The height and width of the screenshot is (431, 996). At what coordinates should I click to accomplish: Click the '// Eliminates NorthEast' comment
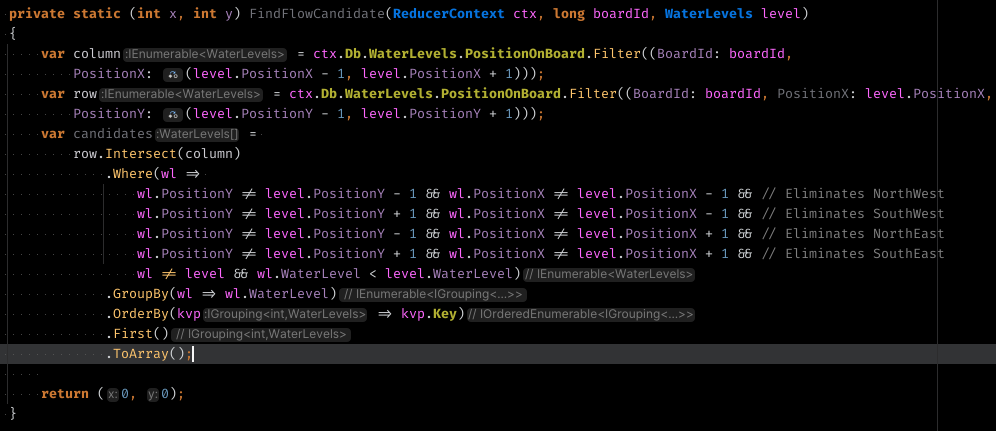(x=852, y=234)
